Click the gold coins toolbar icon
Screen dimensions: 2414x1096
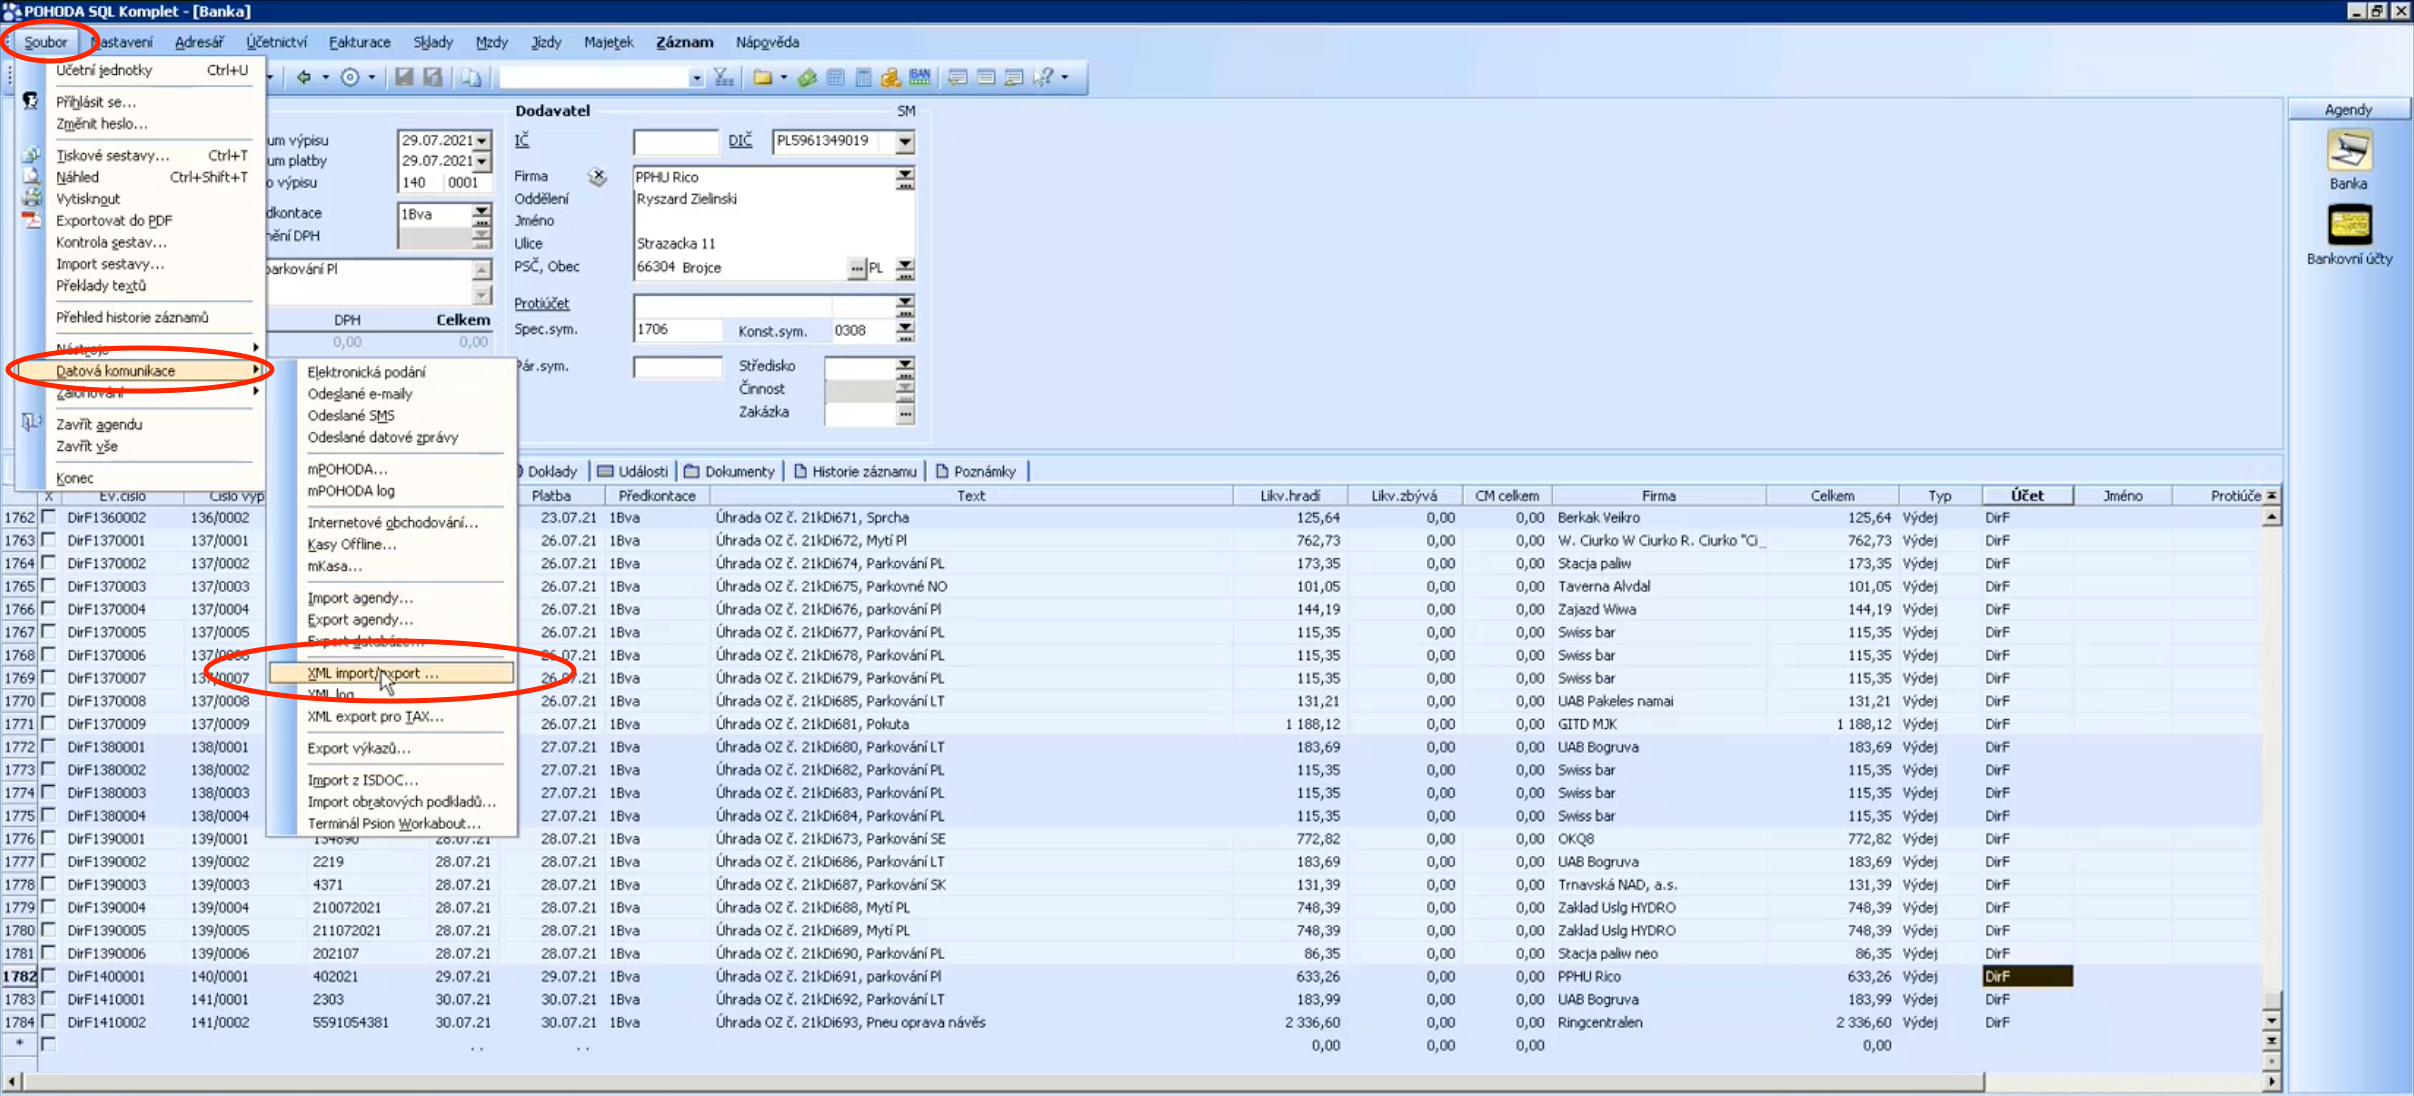tap(891, 77)
